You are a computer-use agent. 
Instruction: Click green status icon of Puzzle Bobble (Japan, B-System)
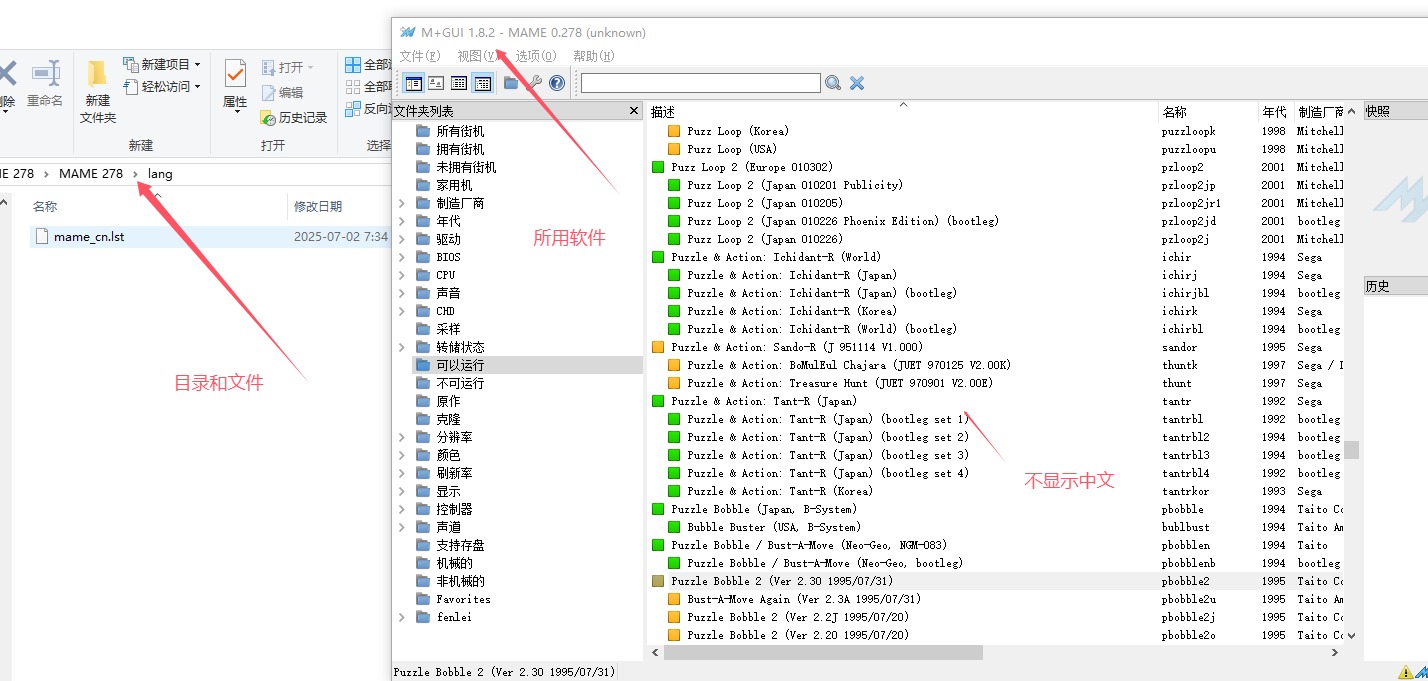[658, 509]
